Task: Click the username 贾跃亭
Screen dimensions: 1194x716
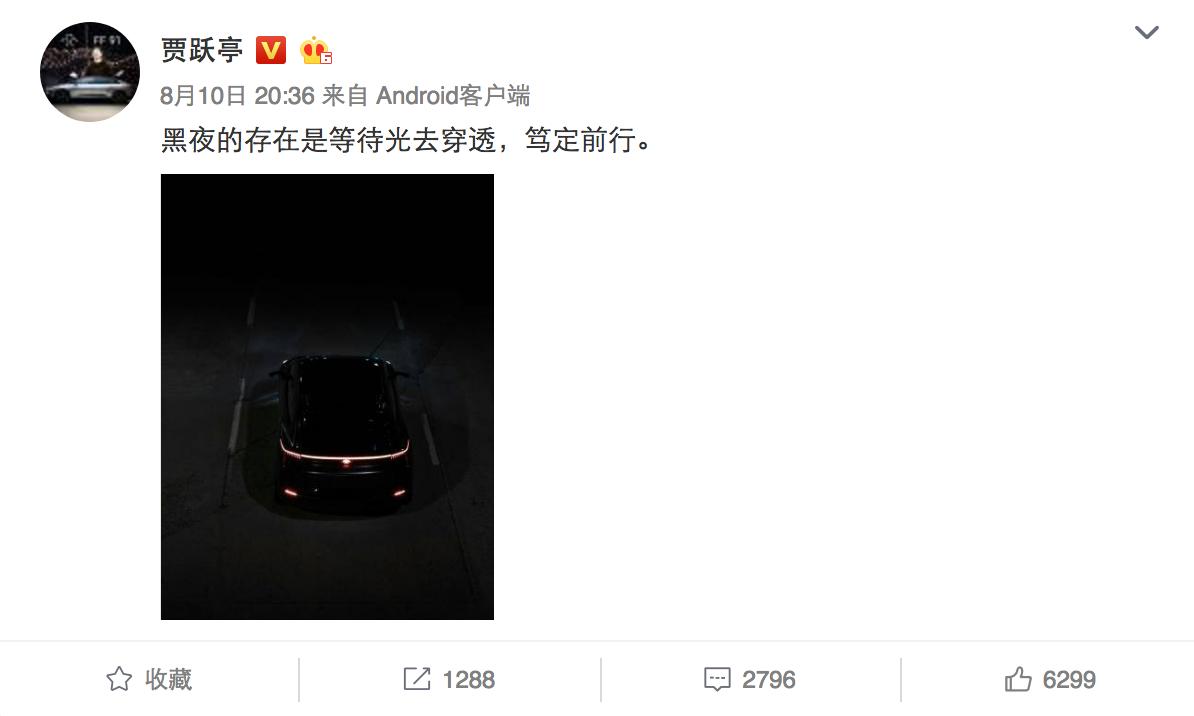Action: 202,50
